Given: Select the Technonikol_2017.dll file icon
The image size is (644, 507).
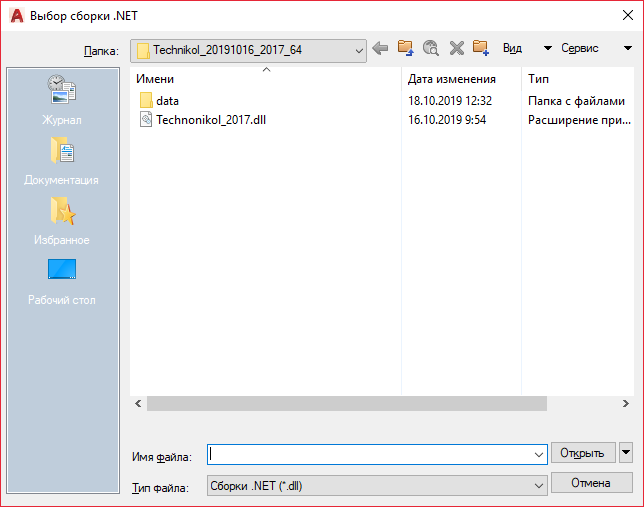Looking at the screenshot, I should [146, 120].
